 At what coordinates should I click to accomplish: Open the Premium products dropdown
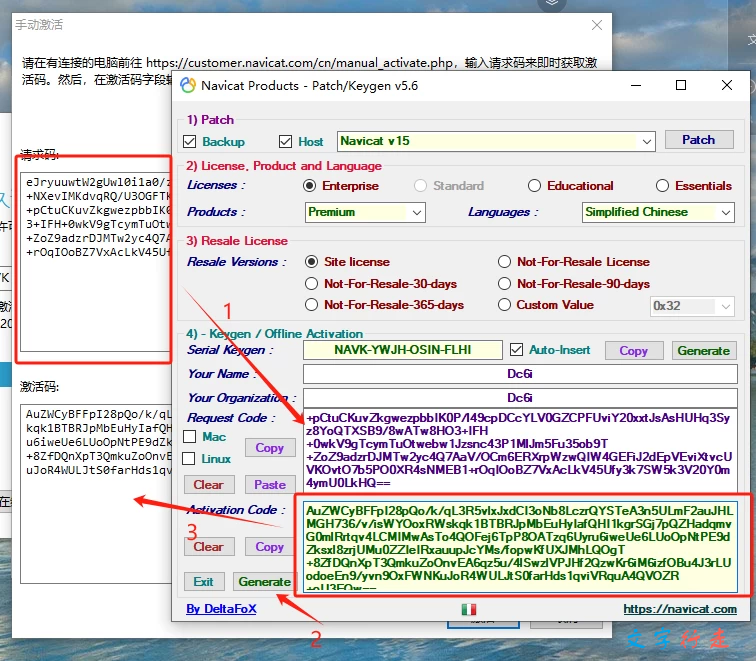click(x=365, y=212)
